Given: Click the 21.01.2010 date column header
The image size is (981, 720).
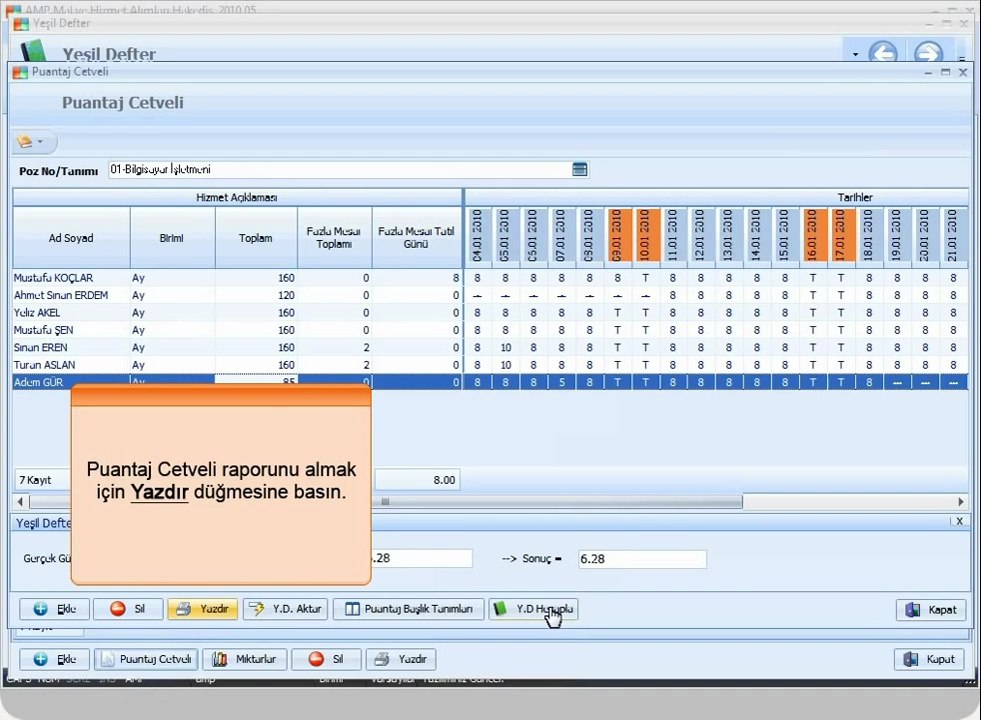Looking at the screenshot, I should pos(953,235).
